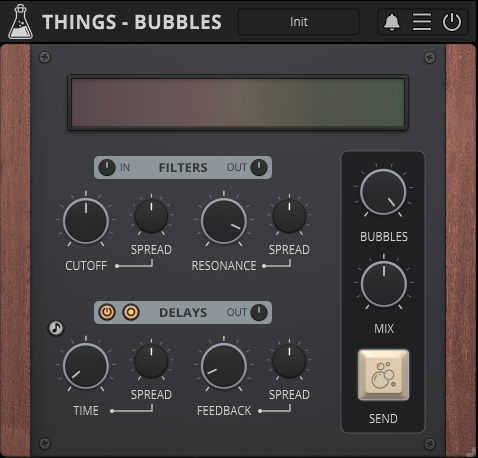Click the Cutoff knob
The image size is (478, 458).
coord(86,221)
